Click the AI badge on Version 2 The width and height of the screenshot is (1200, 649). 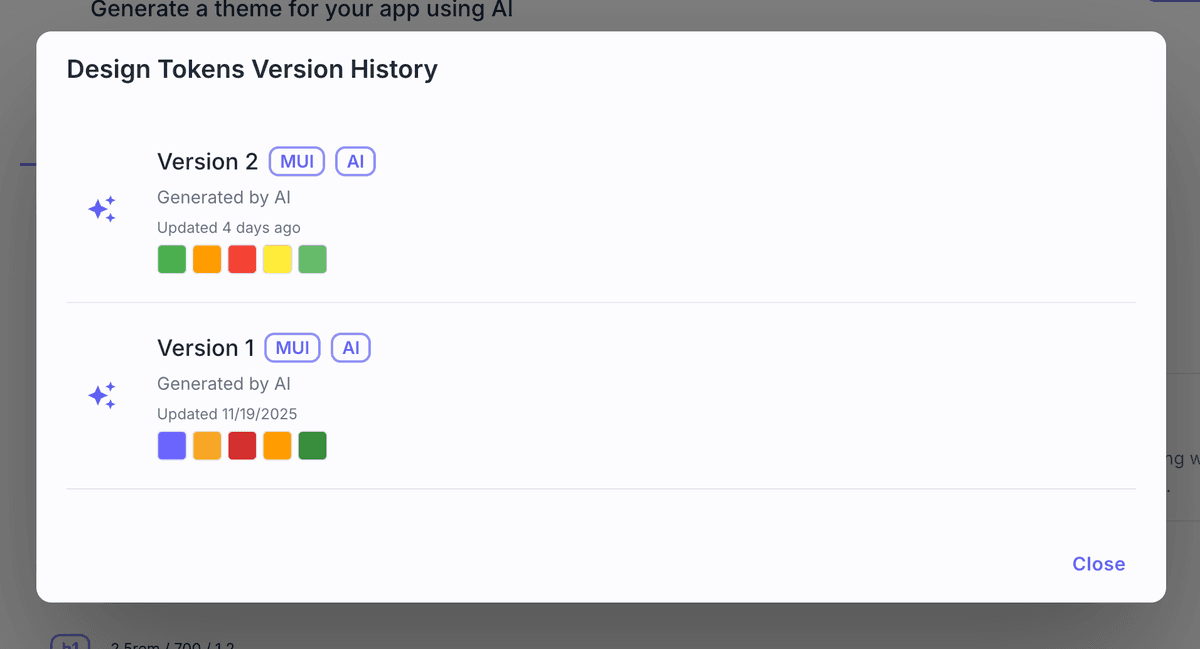[x=355, y=162]
